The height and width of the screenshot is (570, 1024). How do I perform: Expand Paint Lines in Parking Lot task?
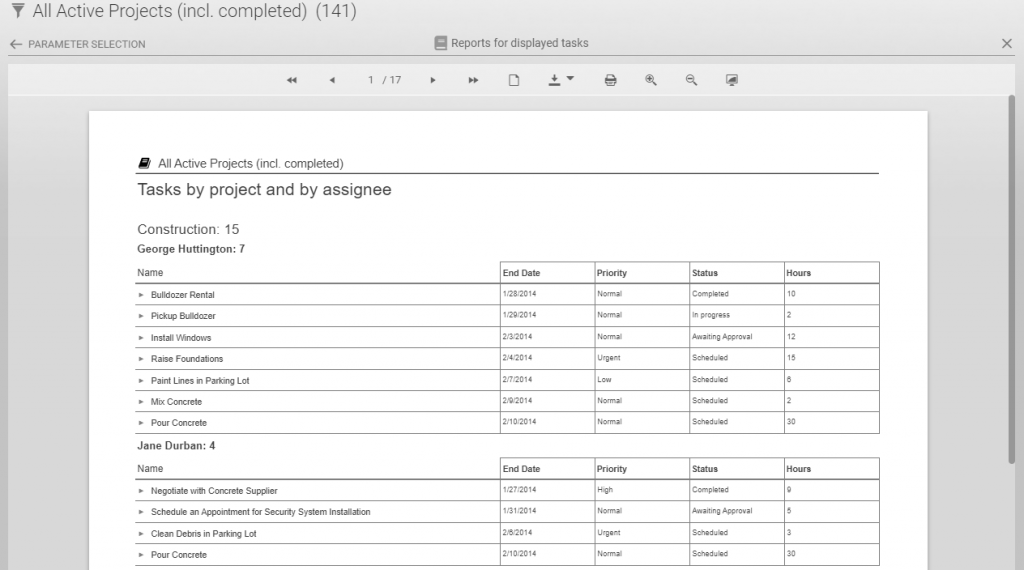click(x=140, y=381)
